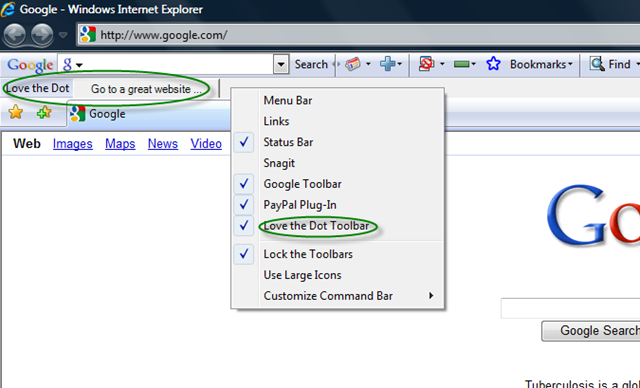Click the blue Bookmarks star icon

(x=493, y=64)
